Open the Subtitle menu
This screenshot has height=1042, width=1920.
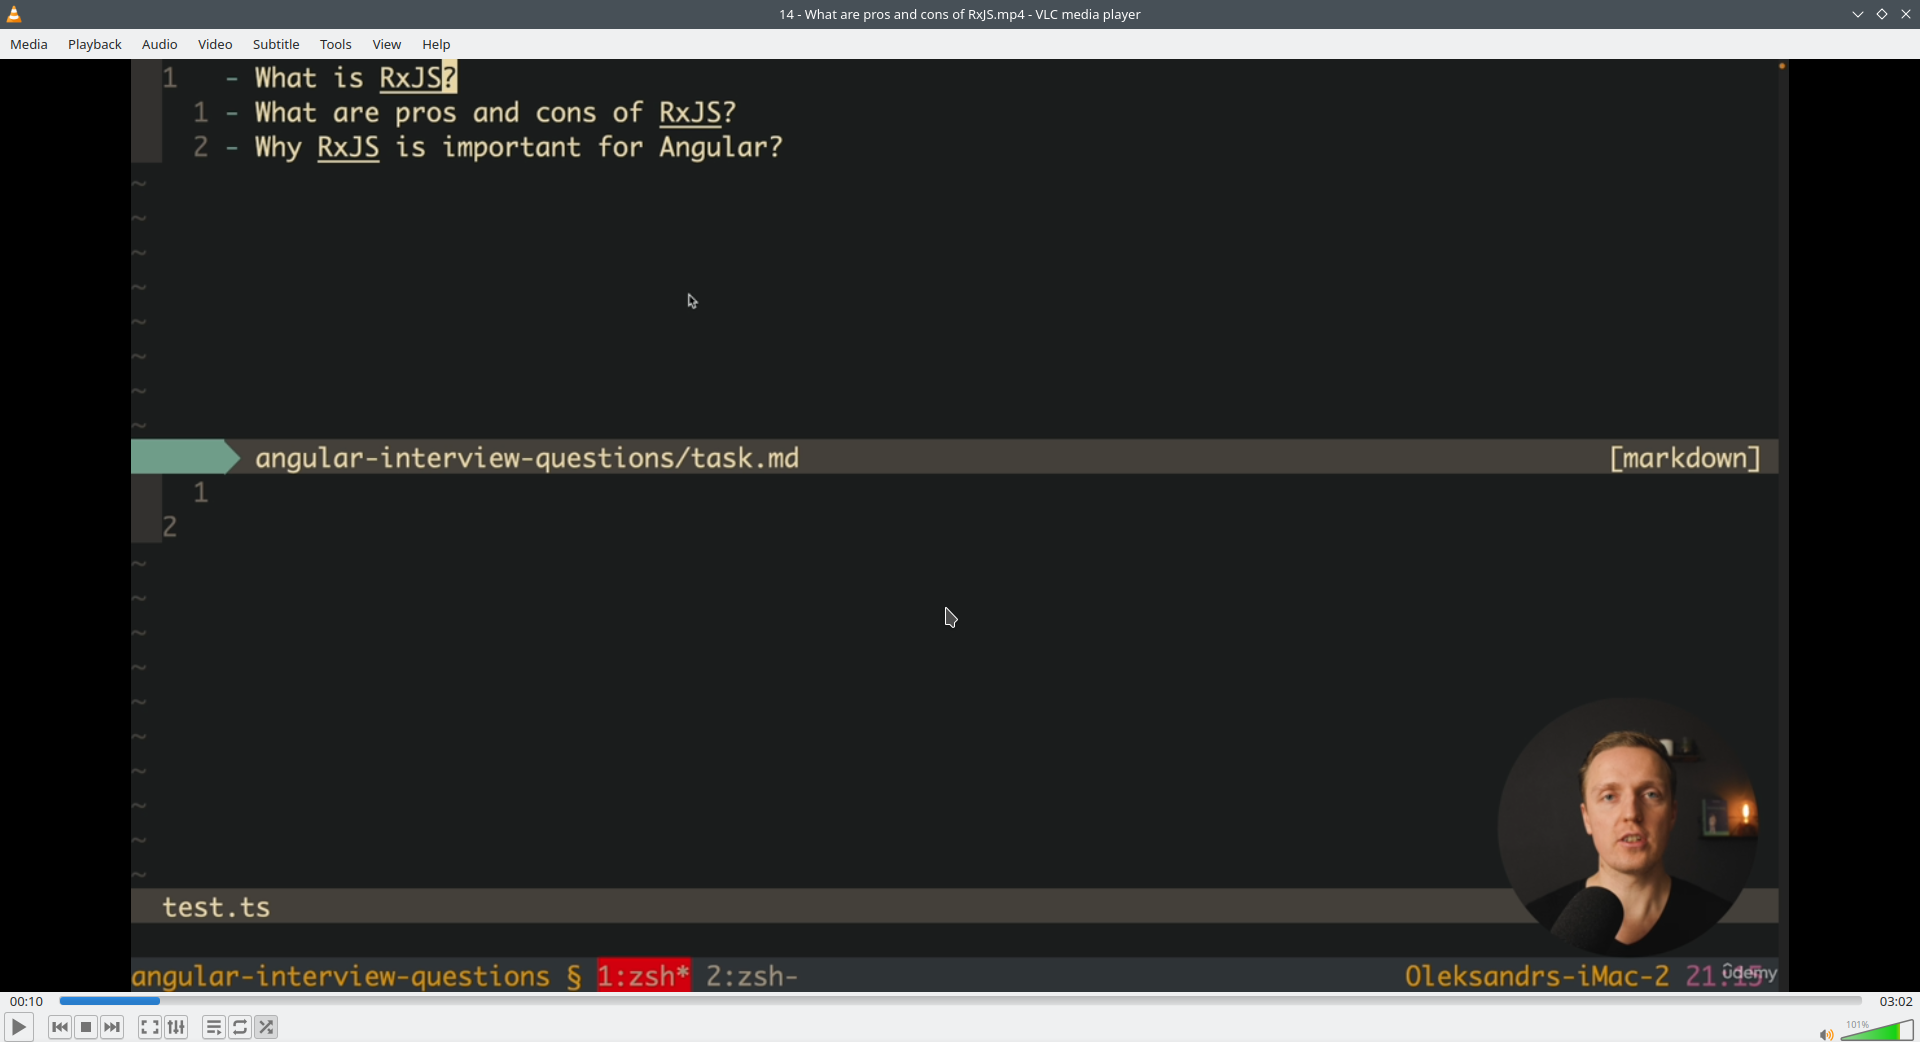[x=276, y=44]
